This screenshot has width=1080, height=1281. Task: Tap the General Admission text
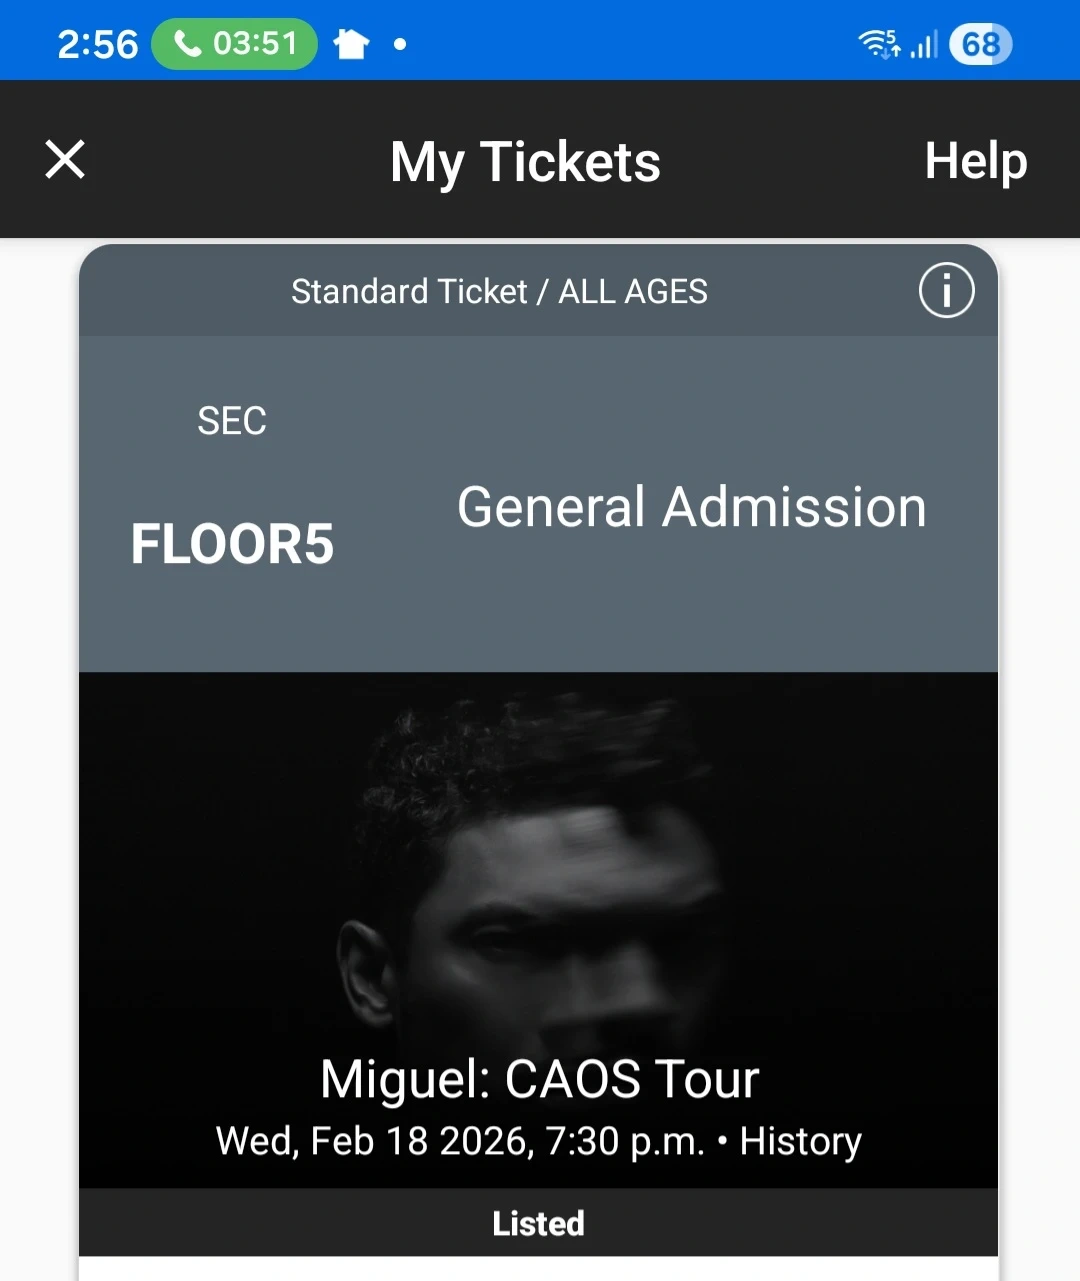tap(691, 507)
